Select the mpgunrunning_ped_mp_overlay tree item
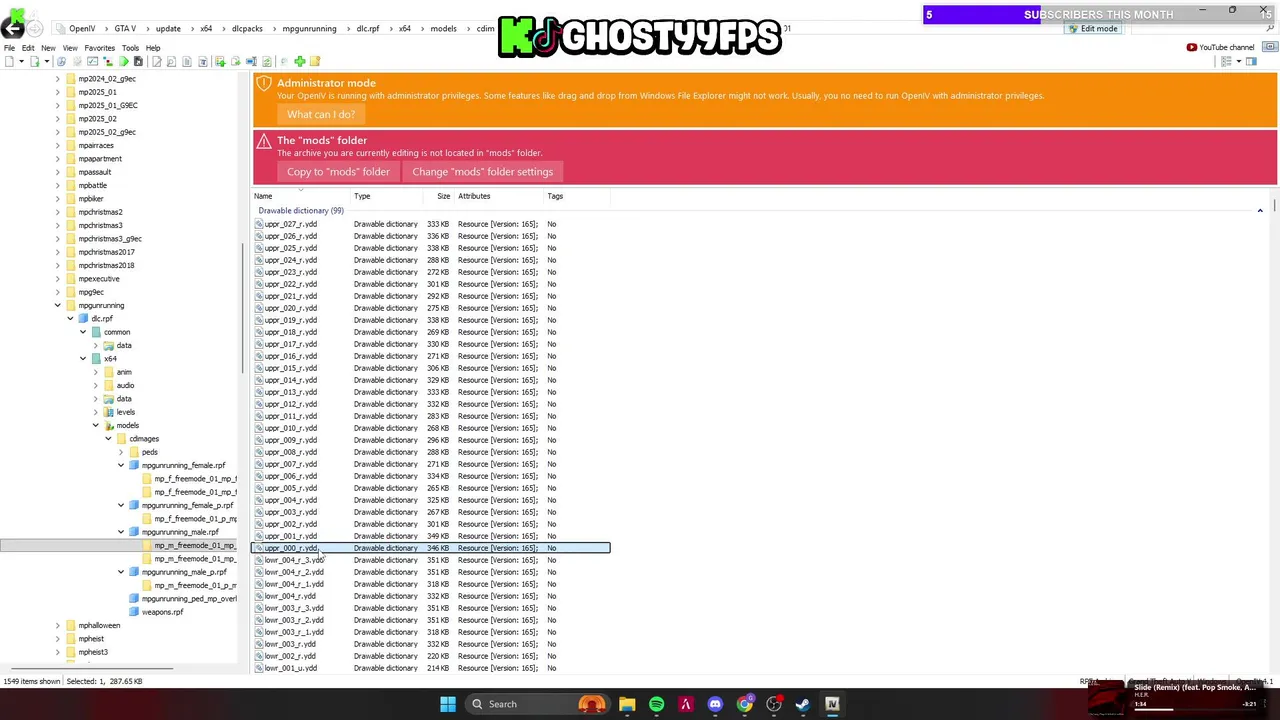Image resolution: width=1280 pixels, height=720 pixels. (x=189, y=599)
